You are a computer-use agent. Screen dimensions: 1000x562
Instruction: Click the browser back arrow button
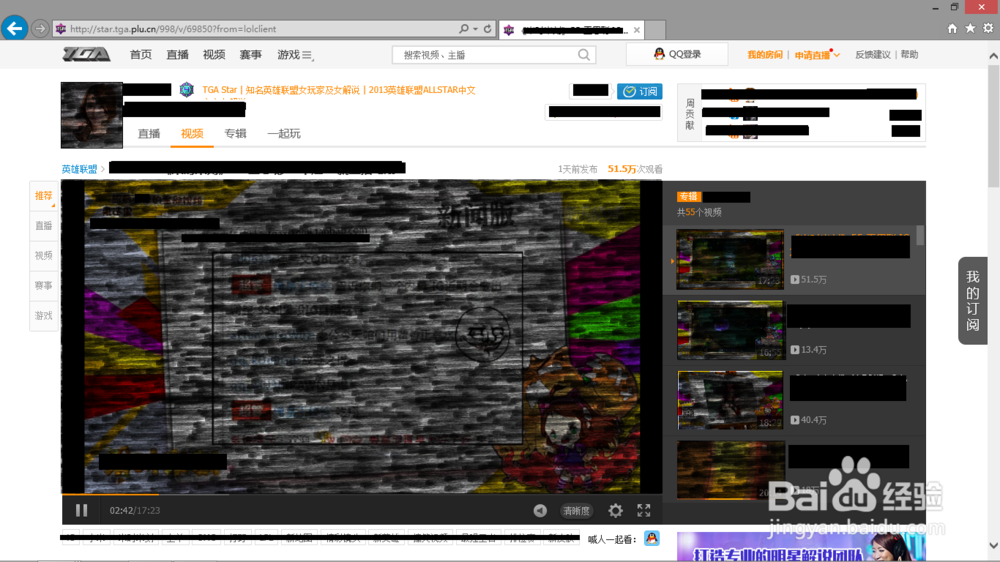click(x=14, y=28)
